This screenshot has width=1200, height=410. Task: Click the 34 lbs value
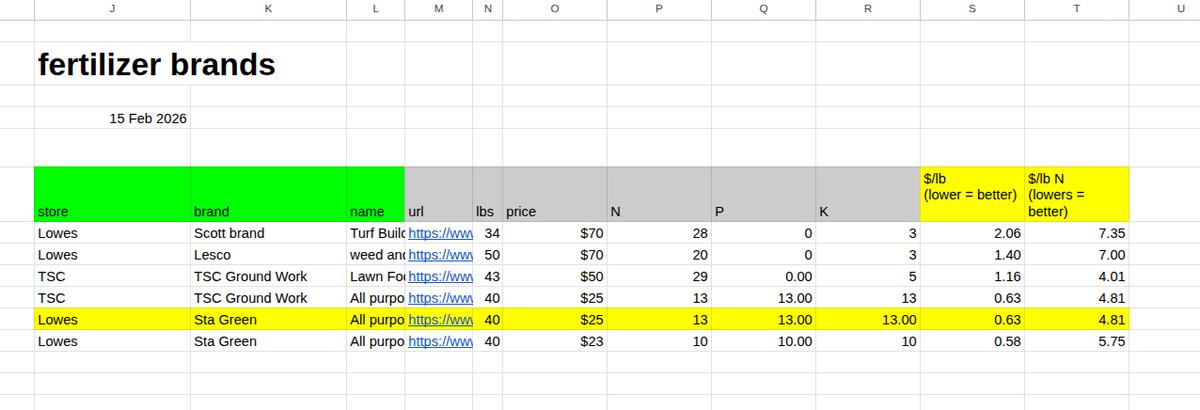pos(488,233)
